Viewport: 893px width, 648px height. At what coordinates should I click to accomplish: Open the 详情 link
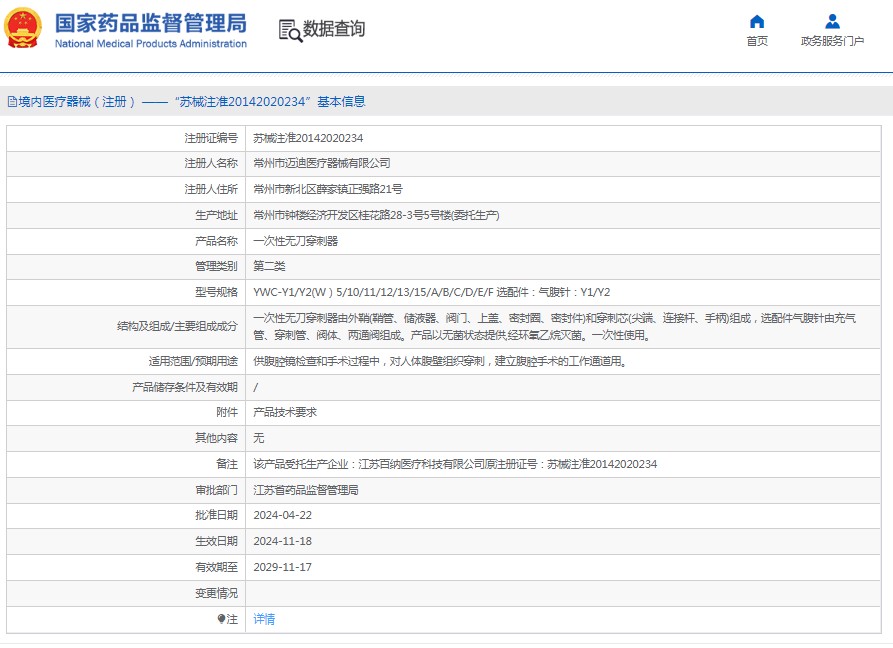[264, 619]
